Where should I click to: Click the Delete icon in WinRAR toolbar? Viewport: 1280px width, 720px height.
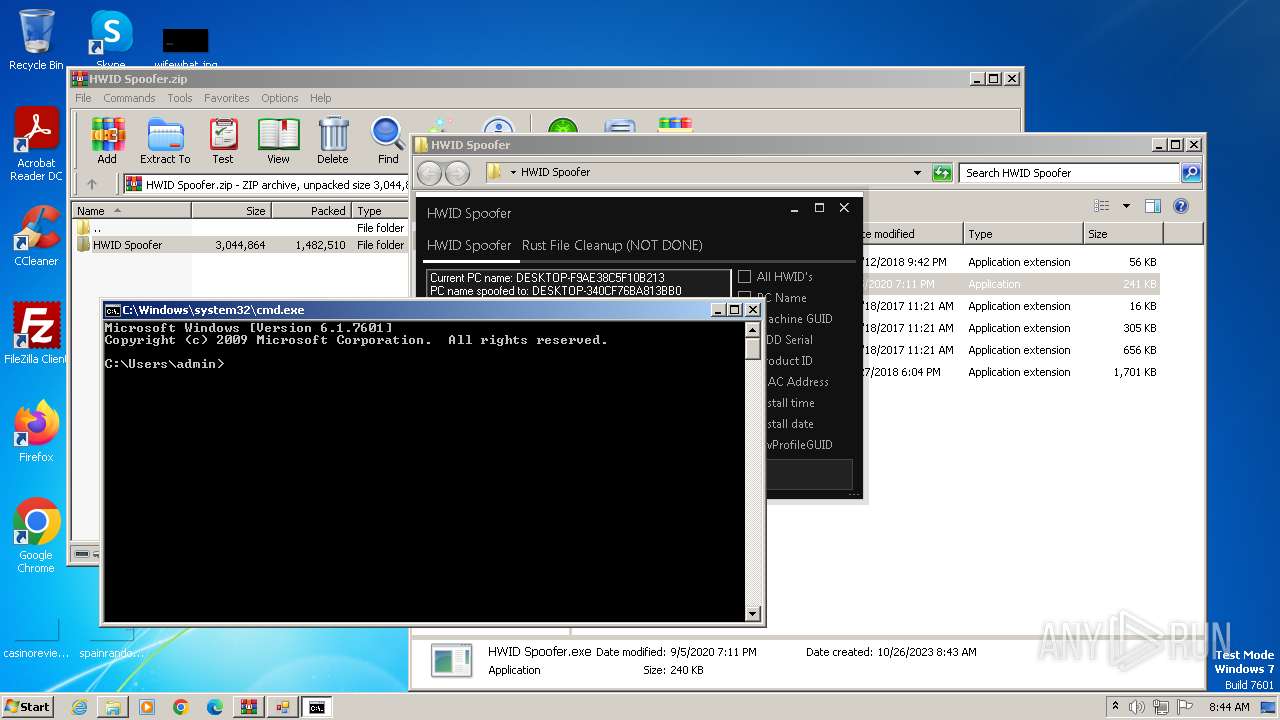333,140
